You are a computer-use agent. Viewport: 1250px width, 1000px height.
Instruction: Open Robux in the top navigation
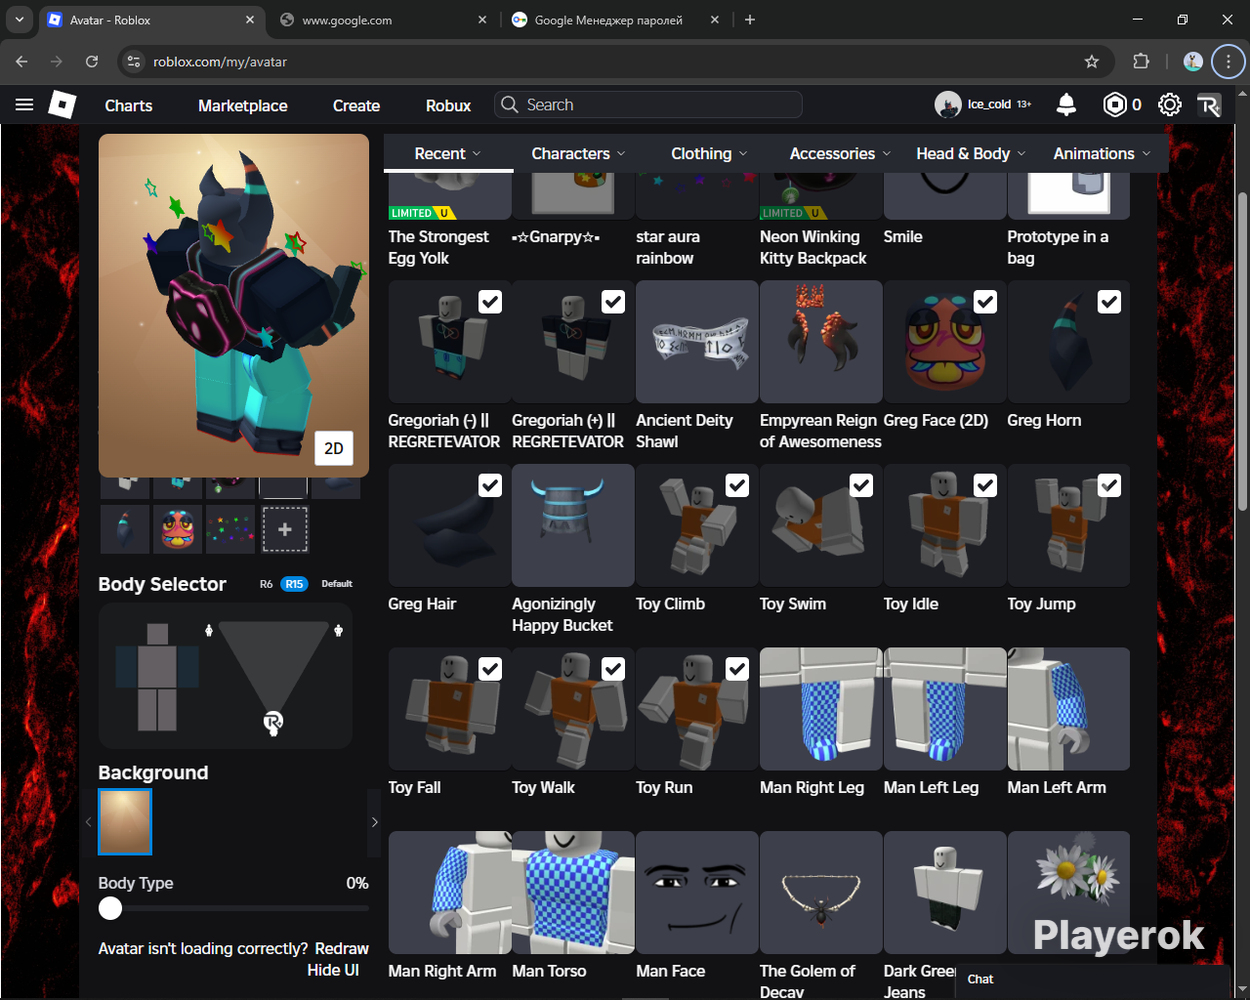point(448,105)
